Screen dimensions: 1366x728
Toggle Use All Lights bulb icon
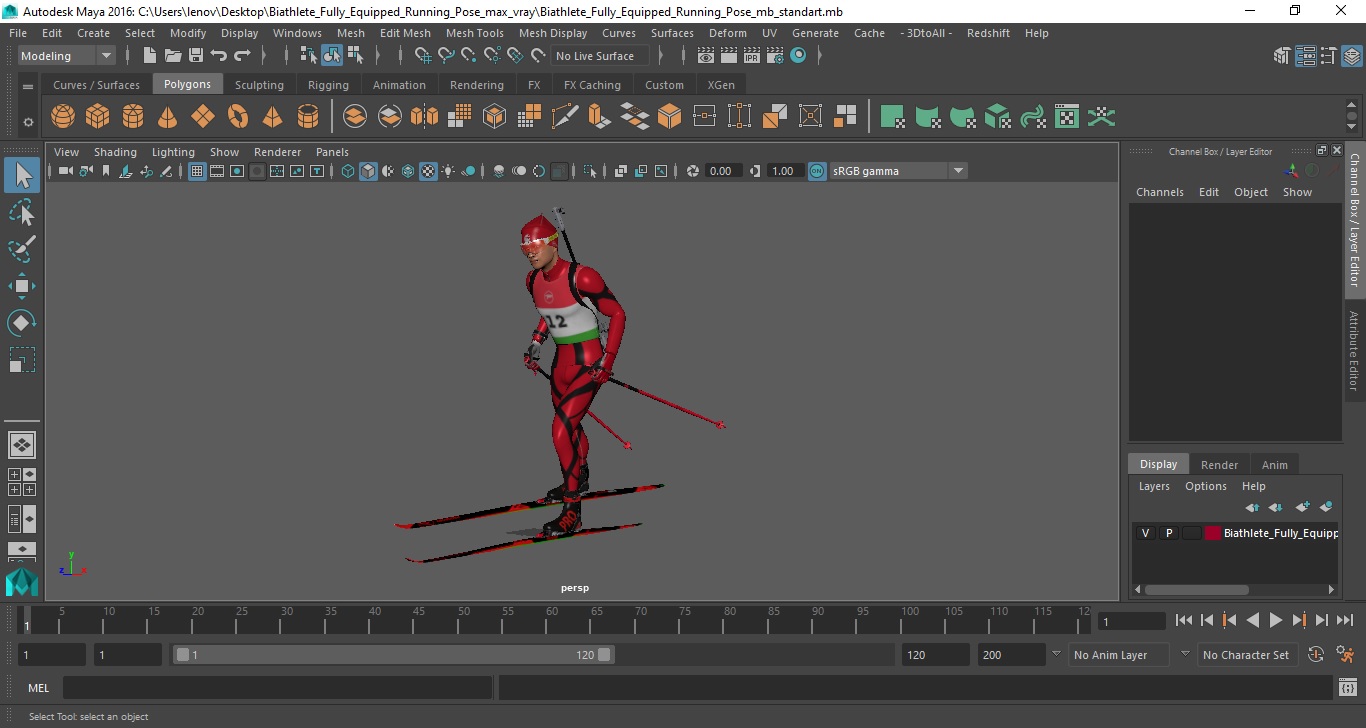448,171
